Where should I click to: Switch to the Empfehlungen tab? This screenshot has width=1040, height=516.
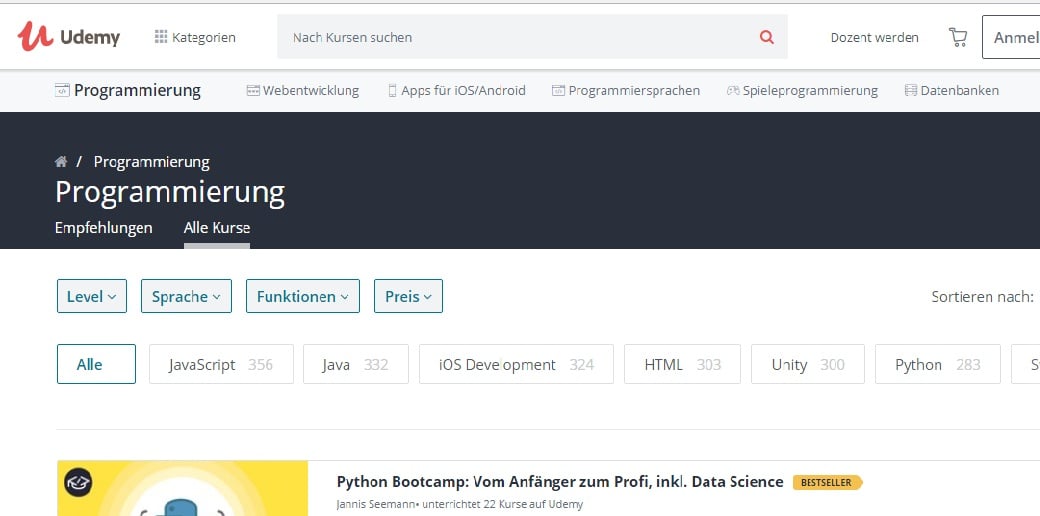point(104,228)
